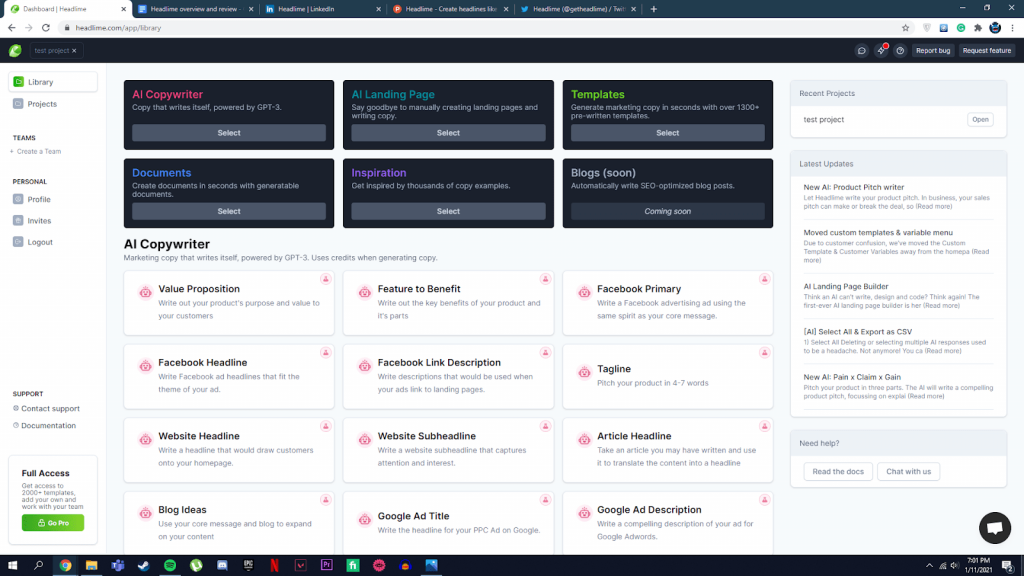Open the Documentation link in Support
Image resolution: width=1024 pixels, height=576 pixels.
44,426
